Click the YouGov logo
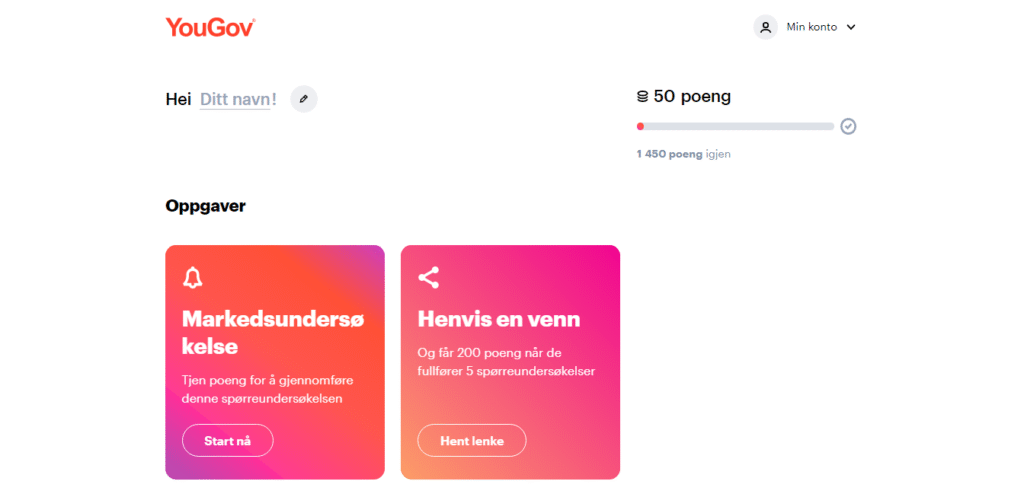 coord(210,27)
